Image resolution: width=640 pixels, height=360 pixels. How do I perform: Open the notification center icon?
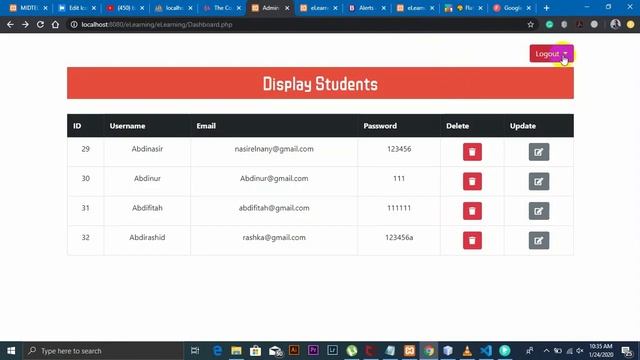627,351
